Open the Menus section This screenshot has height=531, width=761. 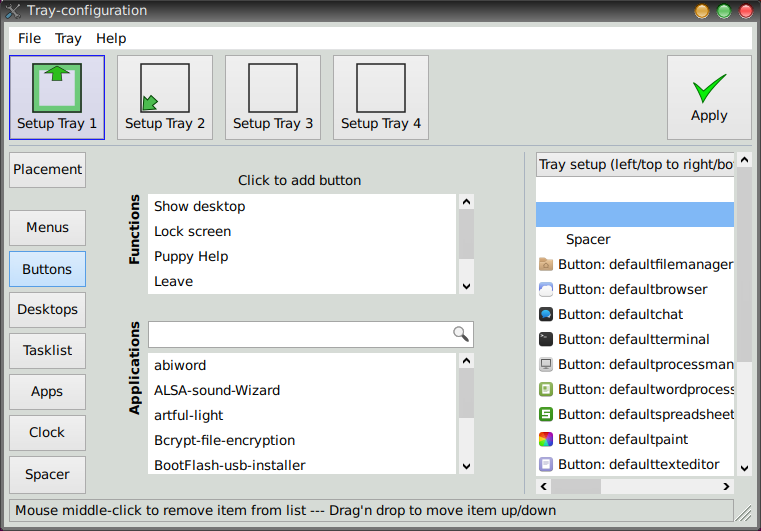pos(48,228)
